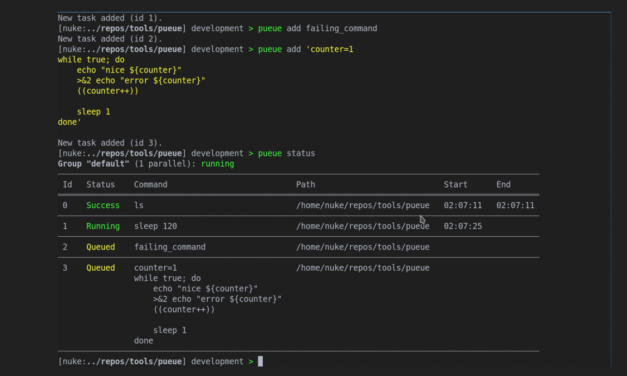The width and height of the screenshot is (627, 376).
Task: Click the 'New task added (id 2).' message
Action: coord(110,39)
